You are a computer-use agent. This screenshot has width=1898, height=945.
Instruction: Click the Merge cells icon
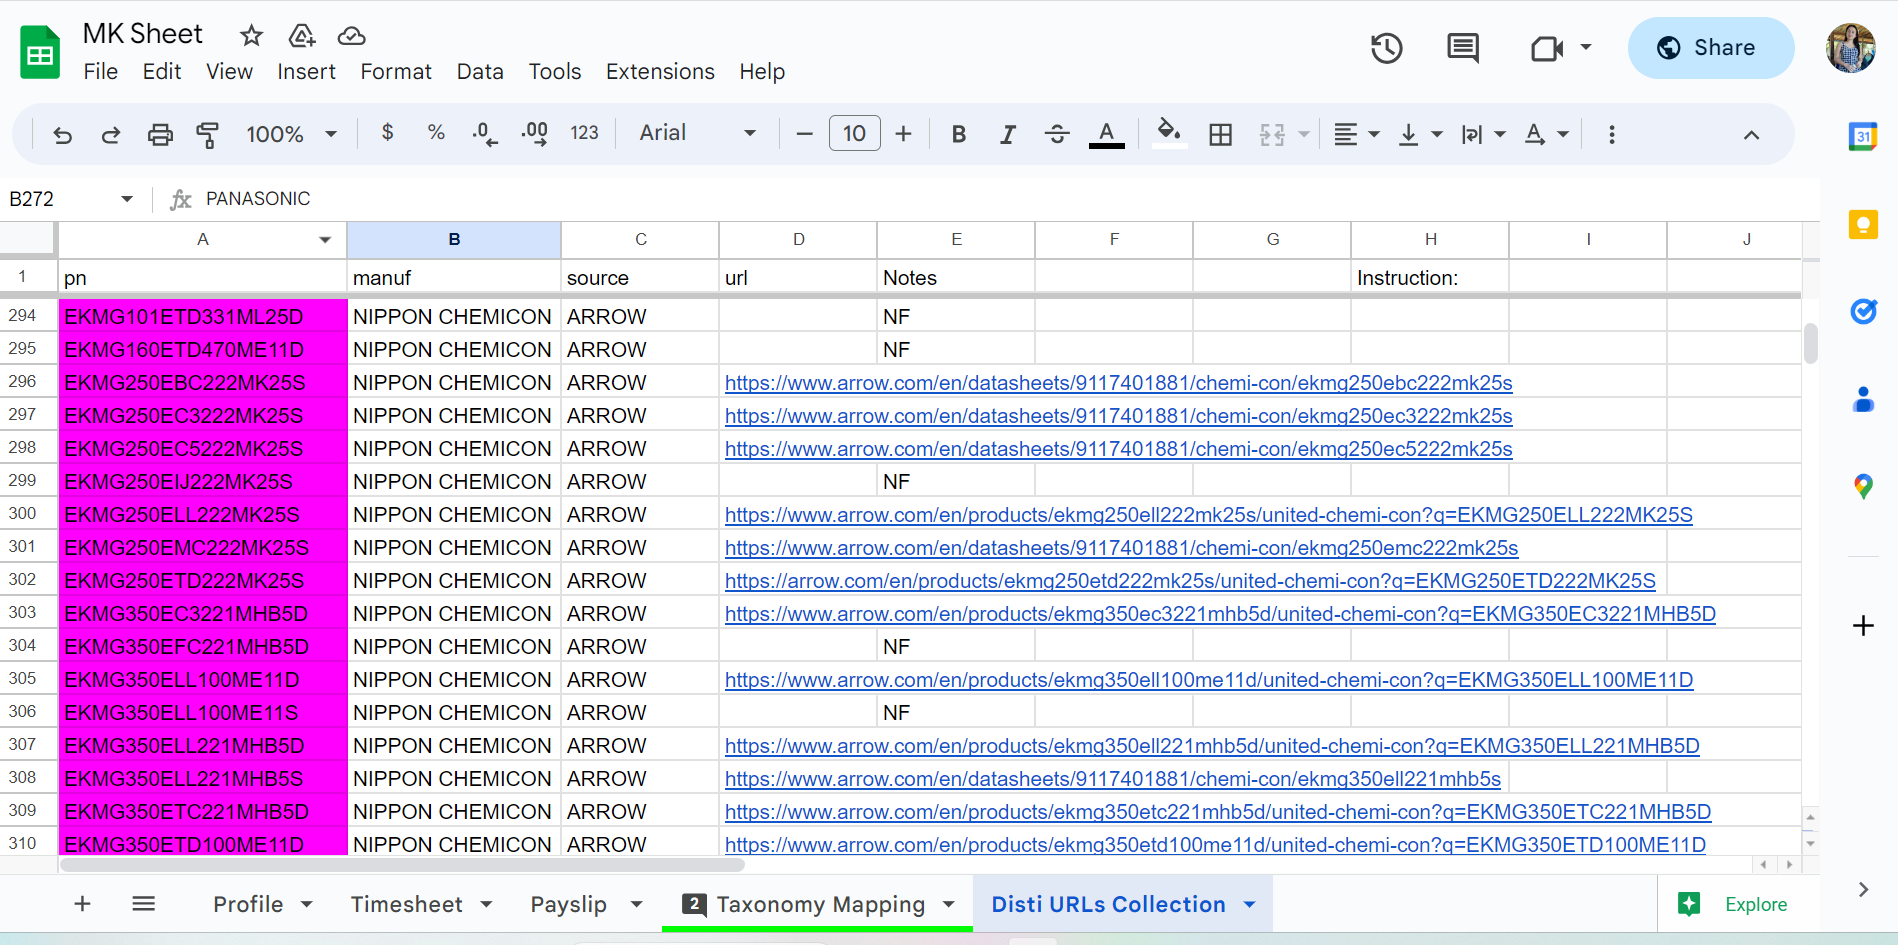pyautogui.click(x=1272, y=134)
